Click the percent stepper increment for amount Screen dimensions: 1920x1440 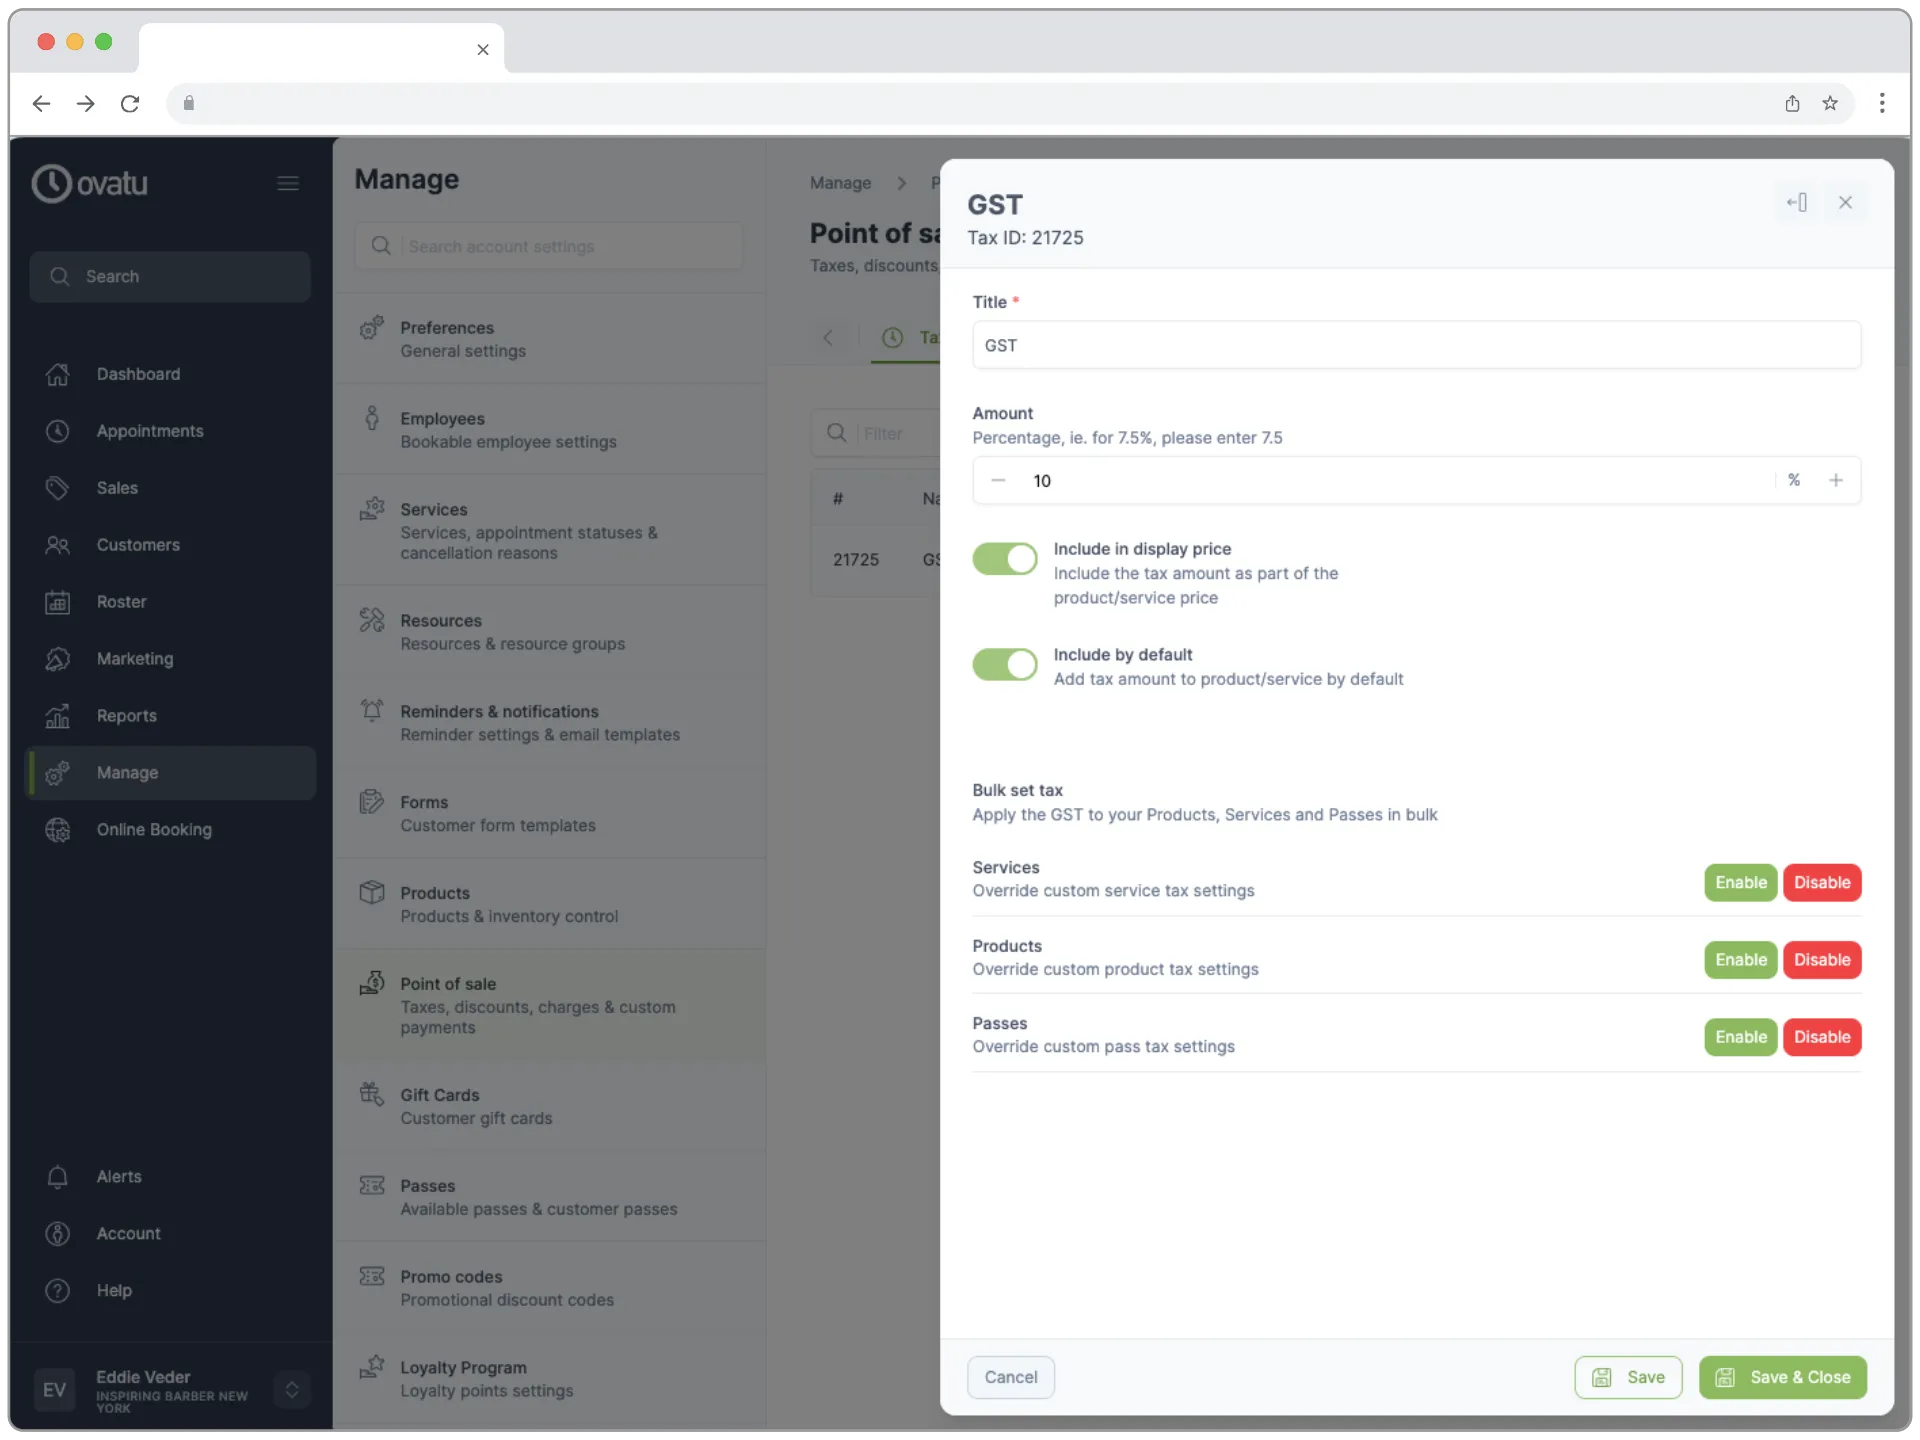[1835, 479]
